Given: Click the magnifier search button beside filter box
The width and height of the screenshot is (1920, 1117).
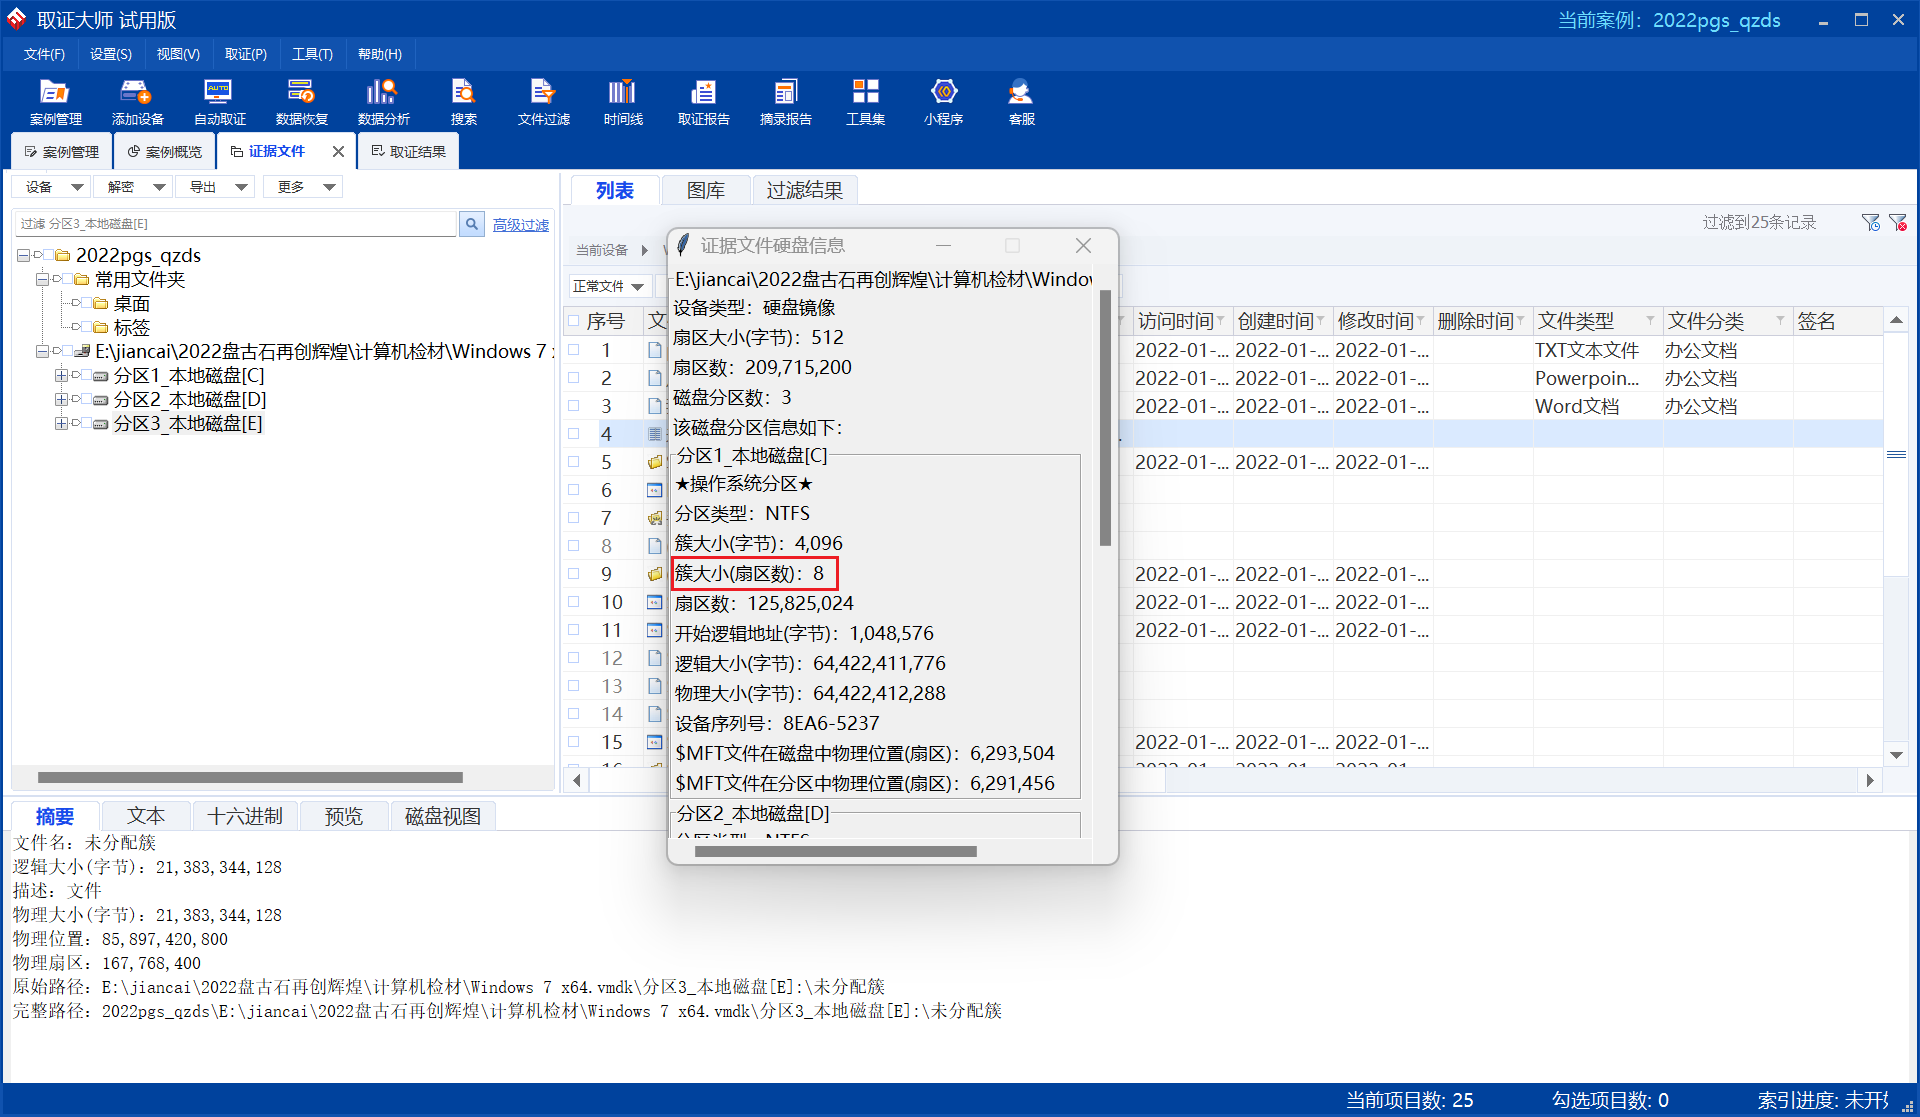Looking at the screenshot, I should pyautogui.click(x=472, y=224).
